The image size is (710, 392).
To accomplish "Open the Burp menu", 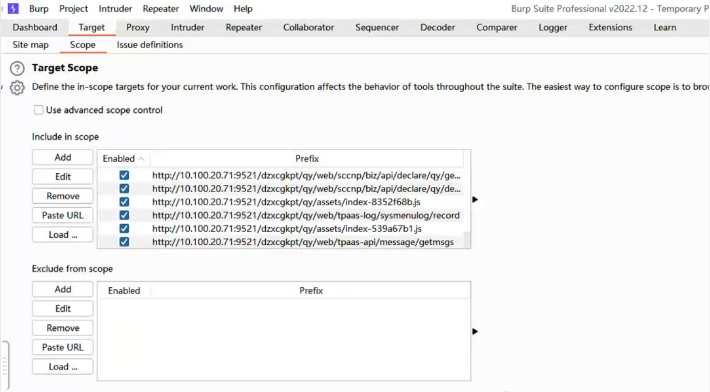I will click(x=38, y=9).
